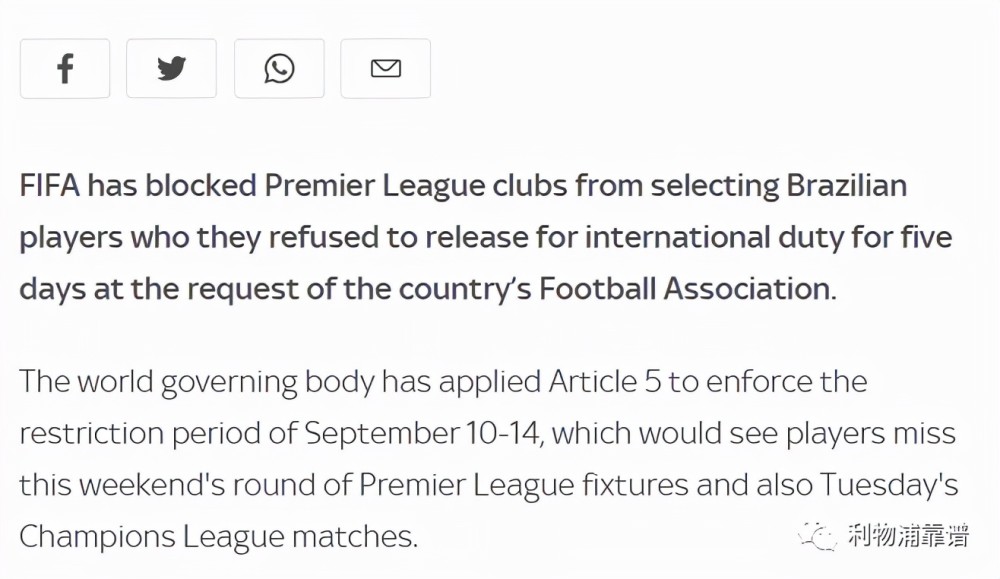Click the WeChat logo in the watermark
Screen dimensions: 1000x579
click(818, 536)
